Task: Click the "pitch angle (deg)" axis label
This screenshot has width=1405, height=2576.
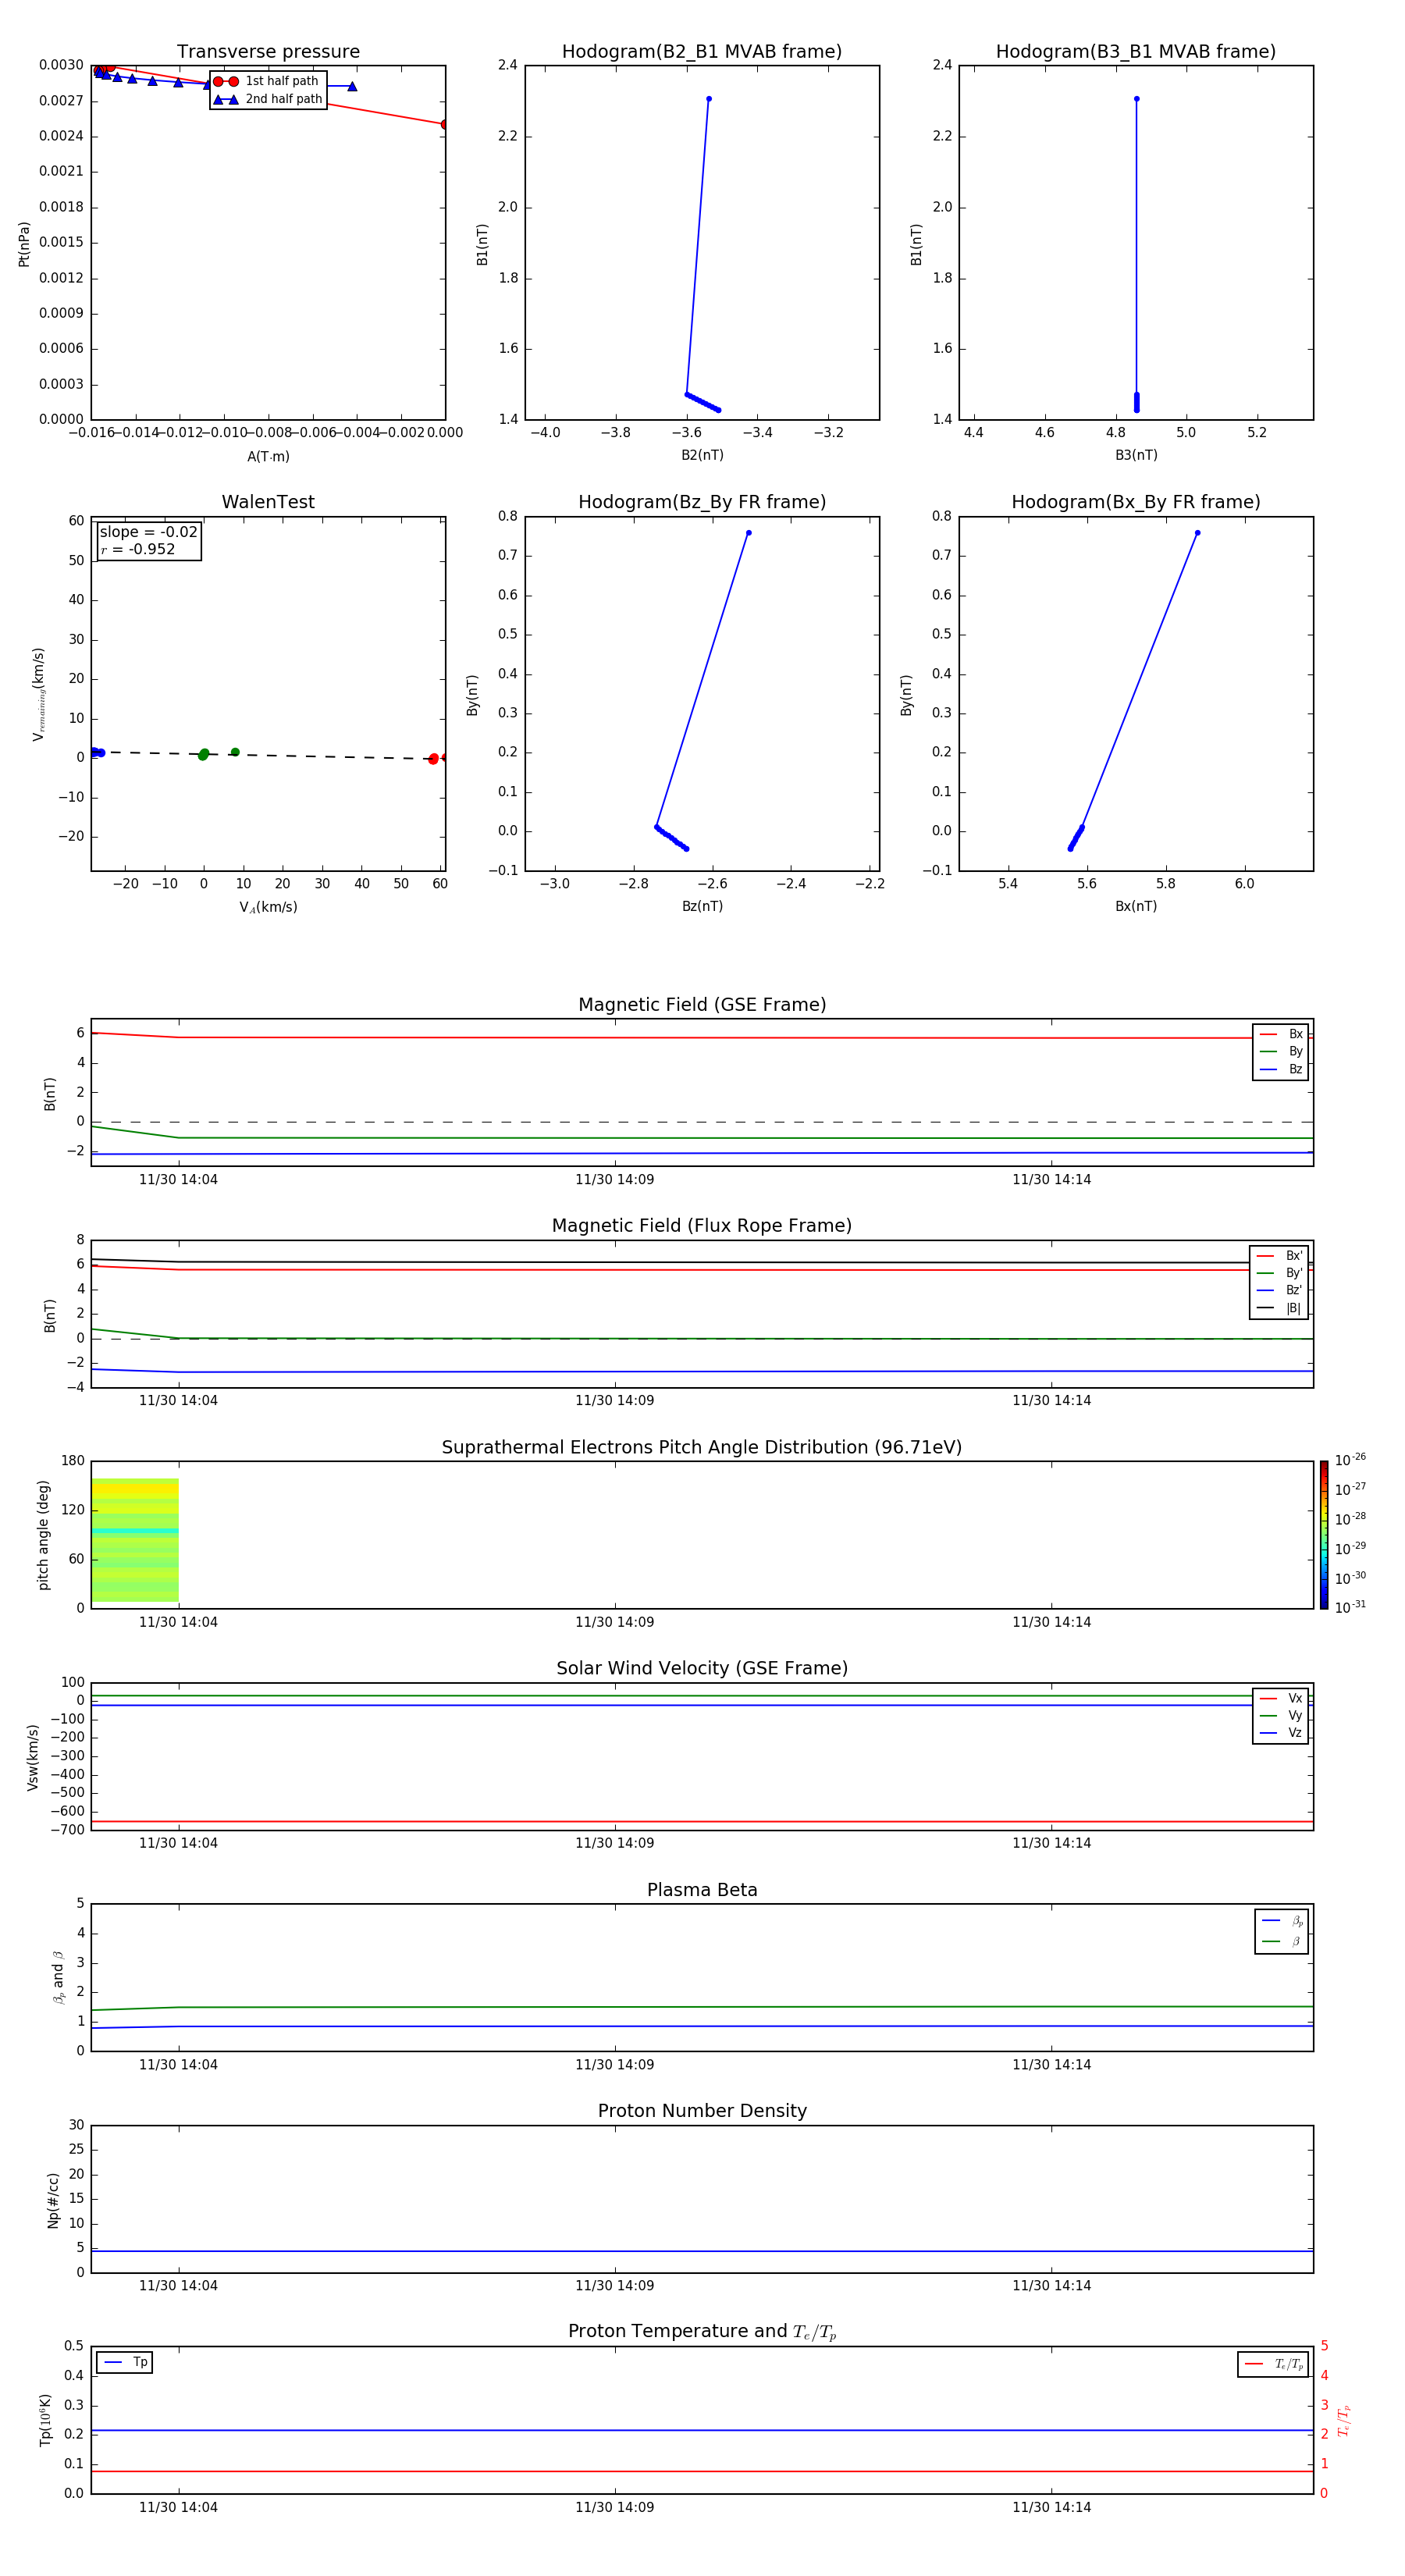Action: pos(43,1535)
